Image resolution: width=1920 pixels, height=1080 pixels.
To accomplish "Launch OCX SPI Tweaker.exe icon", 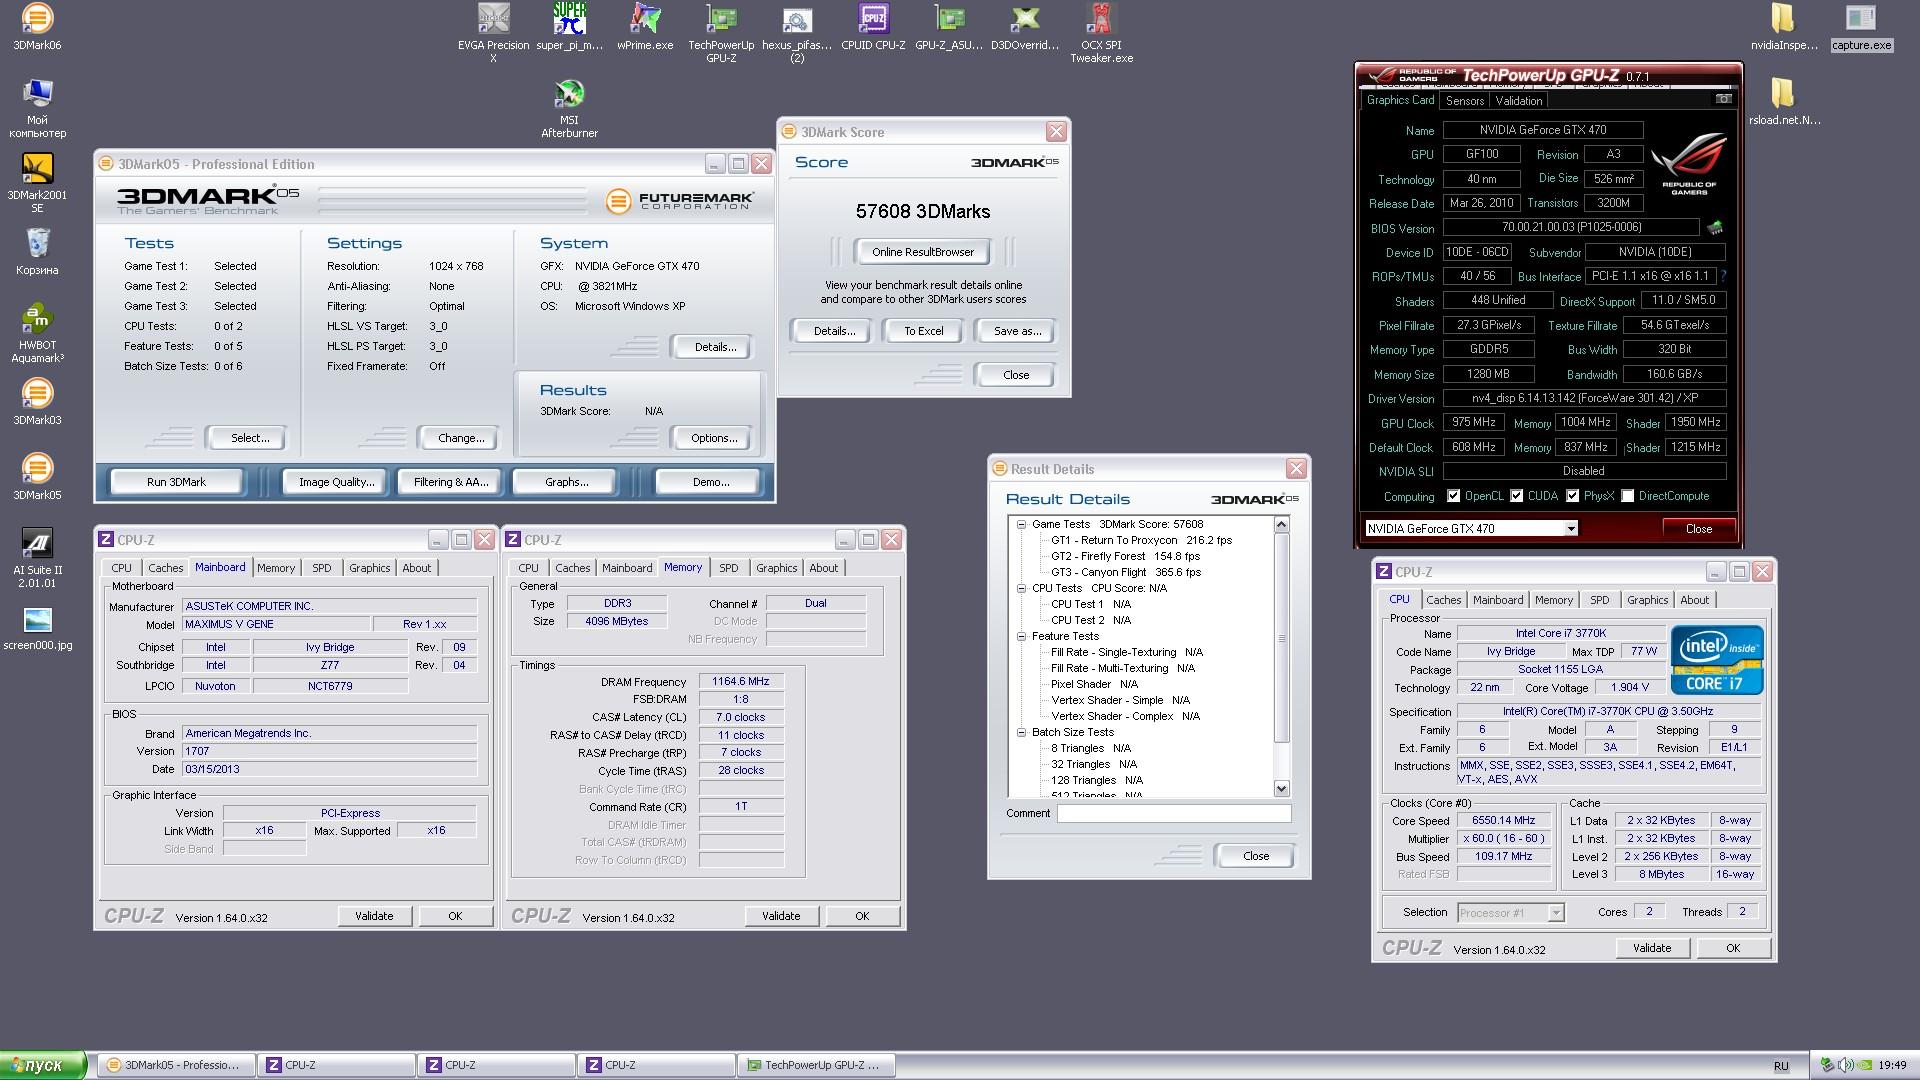I will pyautogui.click(x=1101, y=32).
